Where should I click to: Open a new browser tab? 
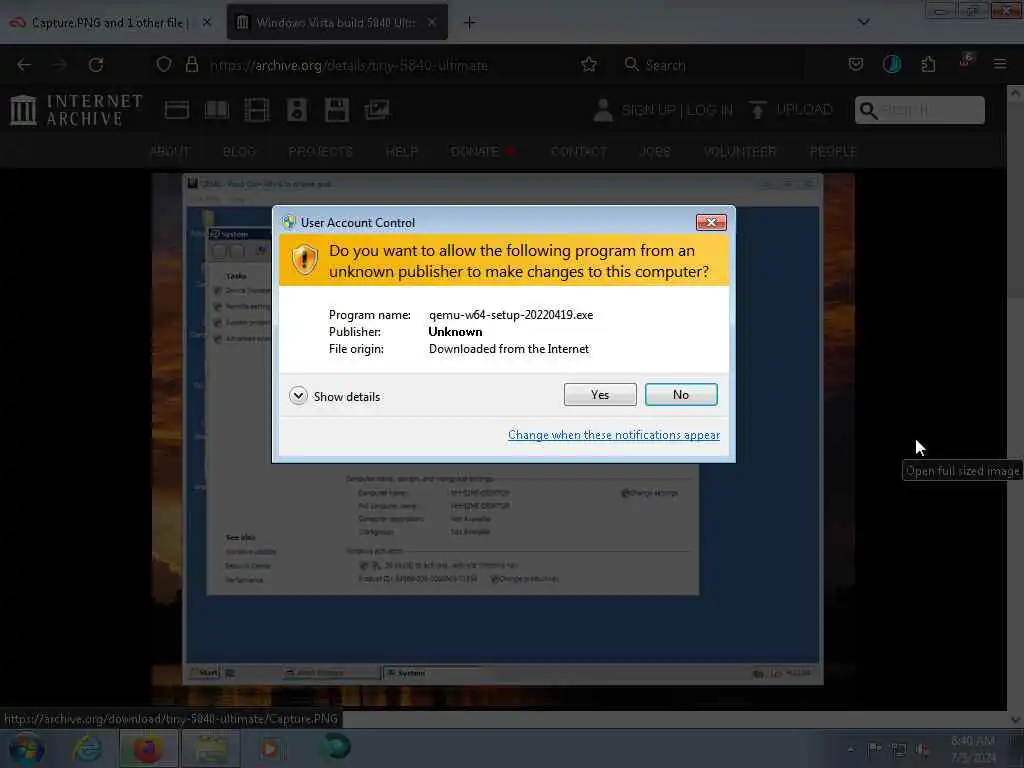coord(469,23)
